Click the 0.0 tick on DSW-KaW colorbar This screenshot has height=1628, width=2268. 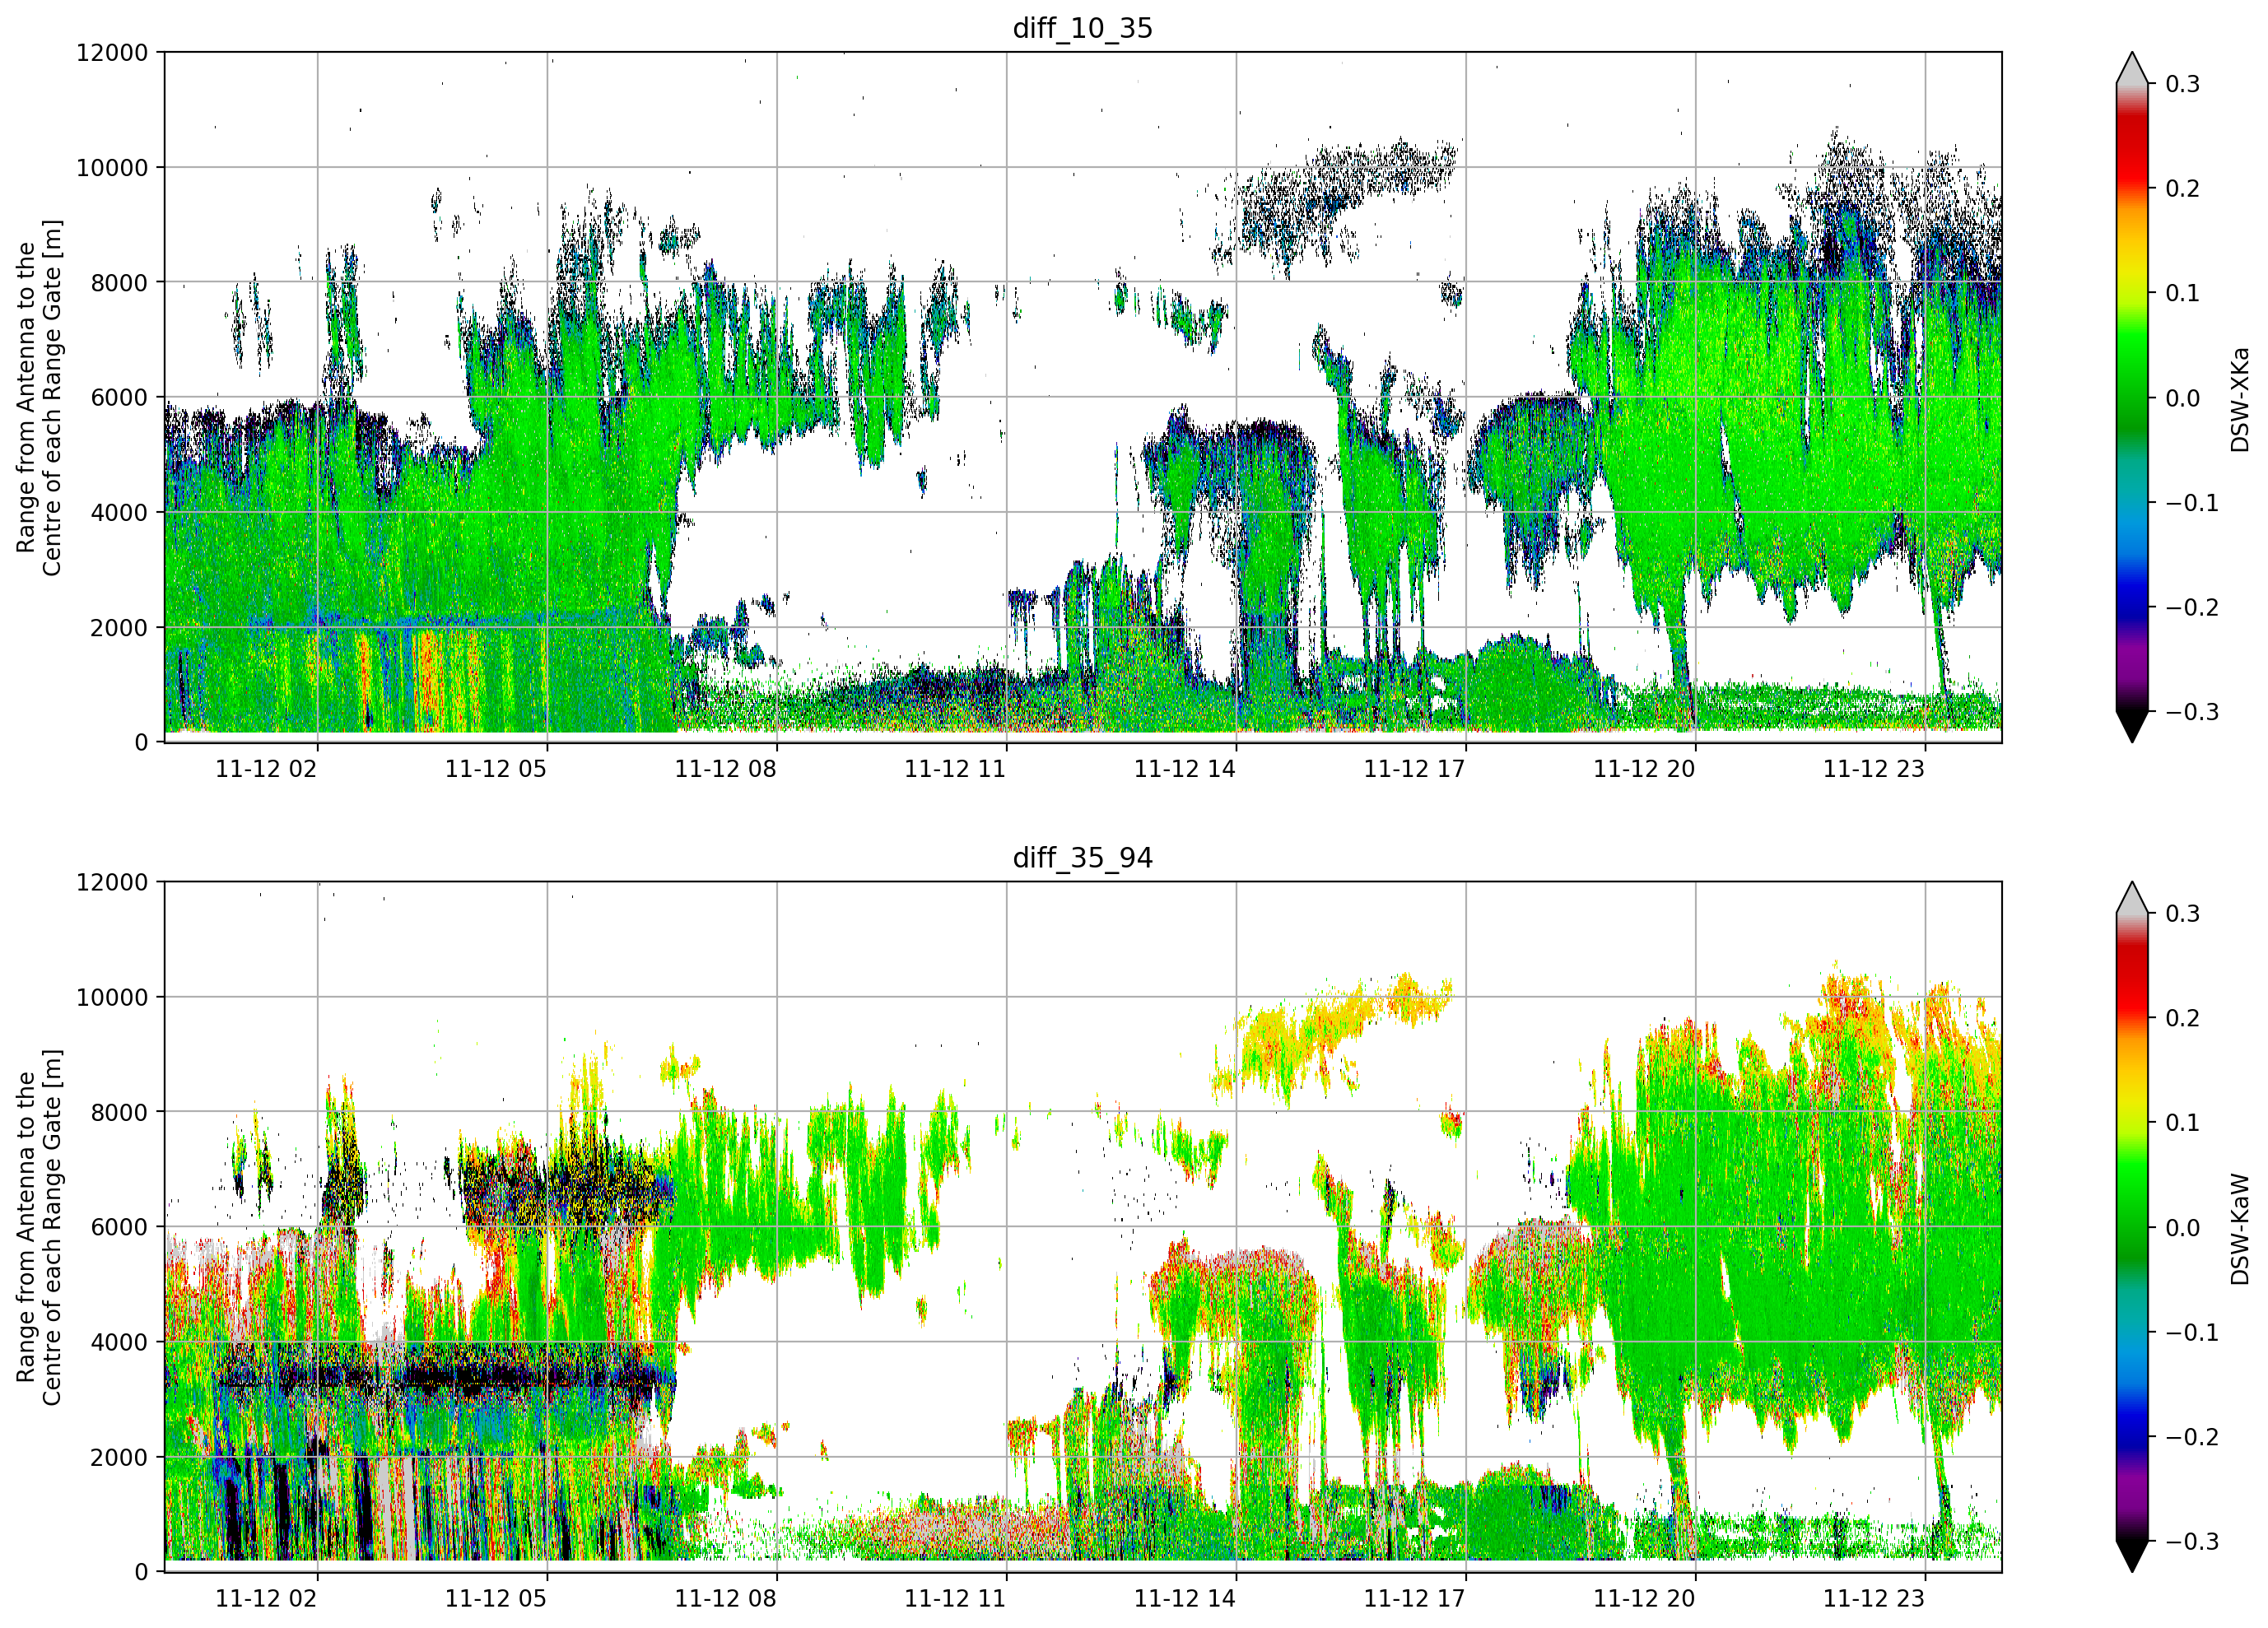click(x=2183, y=1228)
